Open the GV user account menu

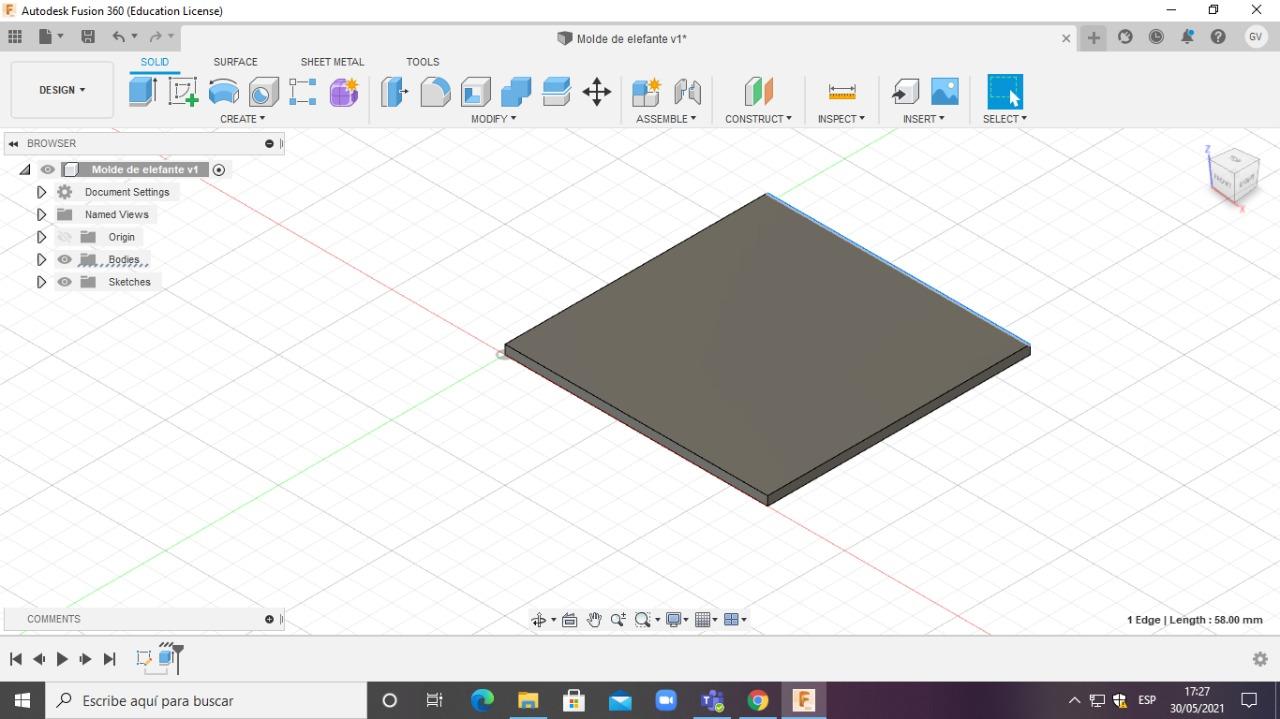pyautogui.click(x=1256, y=37)
